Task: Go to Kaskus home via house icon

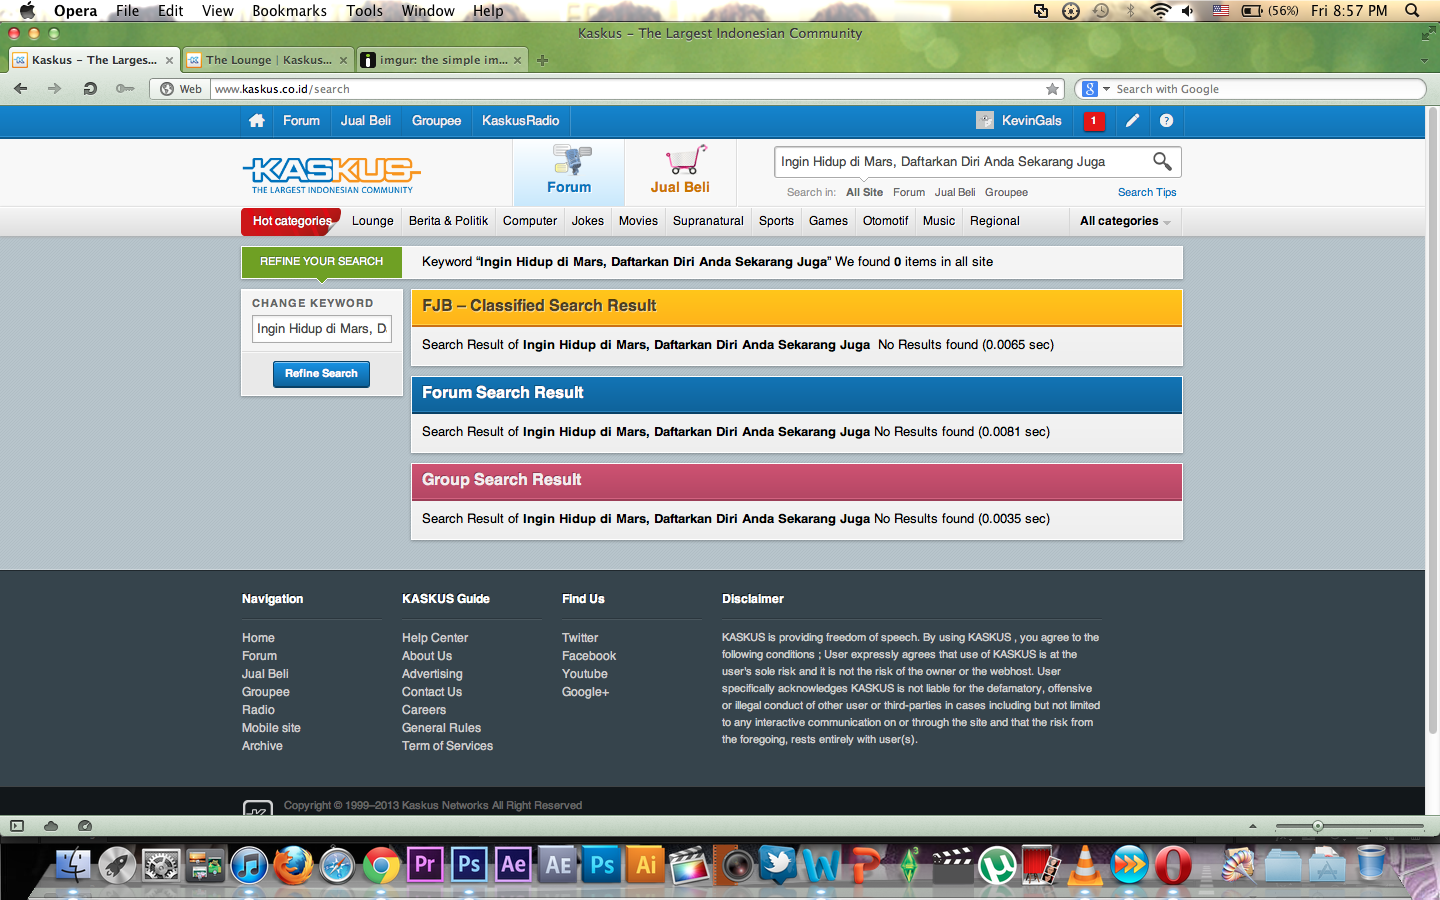Action: coord(257,120)
